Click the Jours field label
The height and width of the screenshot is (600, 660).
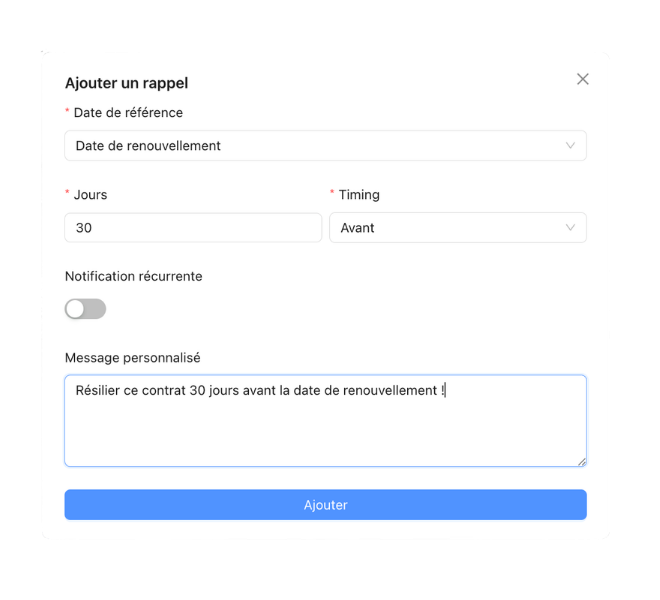90,195
